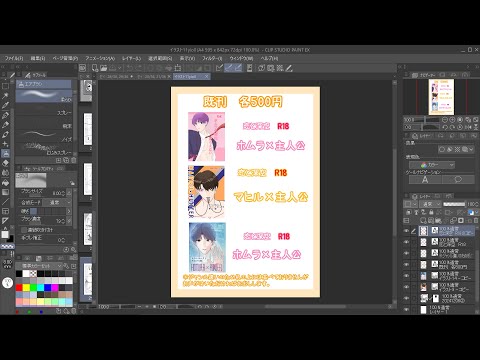Toggle visibility of third text layer
Image resolution: width=480 pixels, height=360 pixels.
[406, 253]
